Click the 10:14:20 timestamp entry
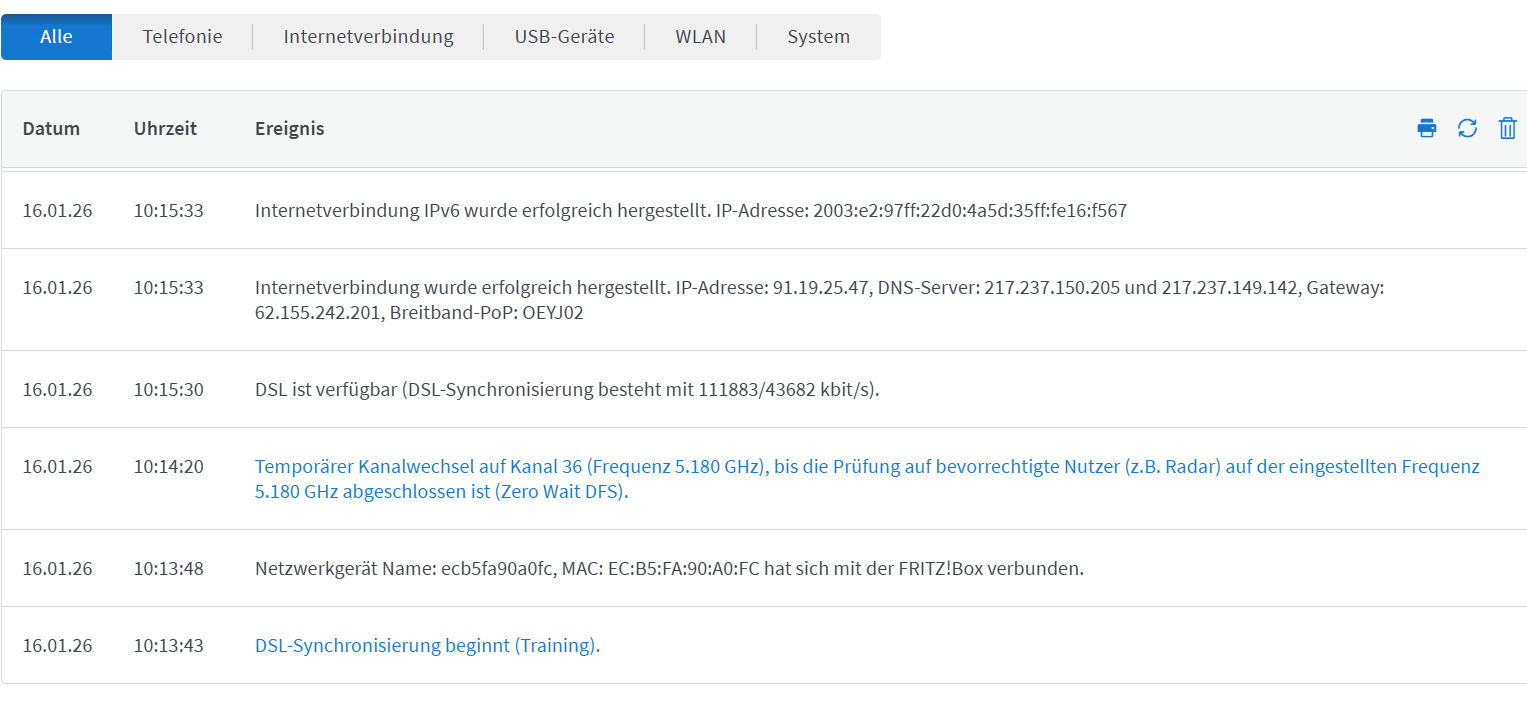The image size is (1527, 708). tap(168, 466)
